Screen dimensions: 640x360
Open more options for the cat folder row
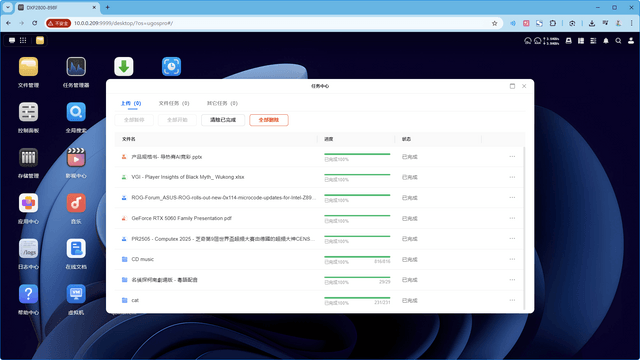(x=512, y=300)
